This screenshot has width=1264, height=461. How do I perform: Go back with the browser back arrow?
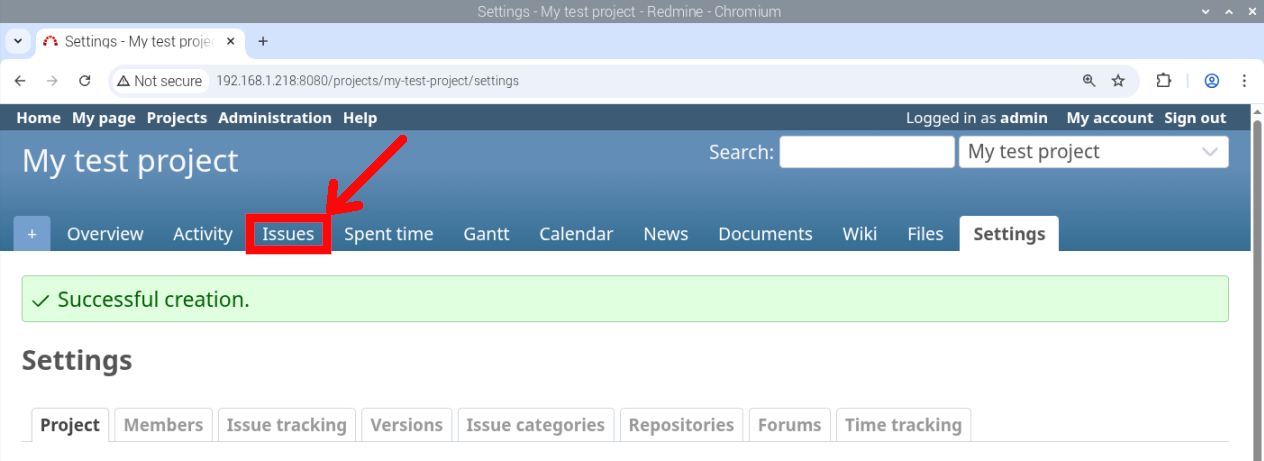20,81
